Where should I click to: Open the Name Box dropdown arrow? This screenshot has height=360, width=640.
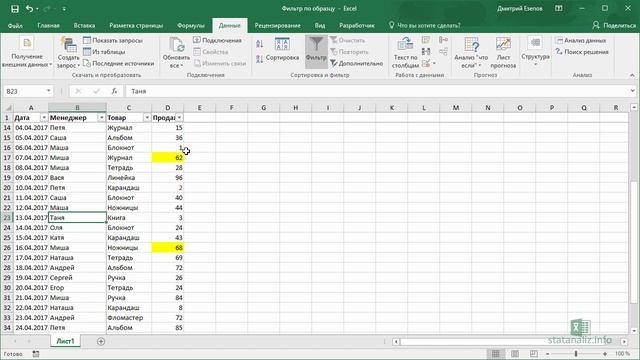[x=49, y=91]
